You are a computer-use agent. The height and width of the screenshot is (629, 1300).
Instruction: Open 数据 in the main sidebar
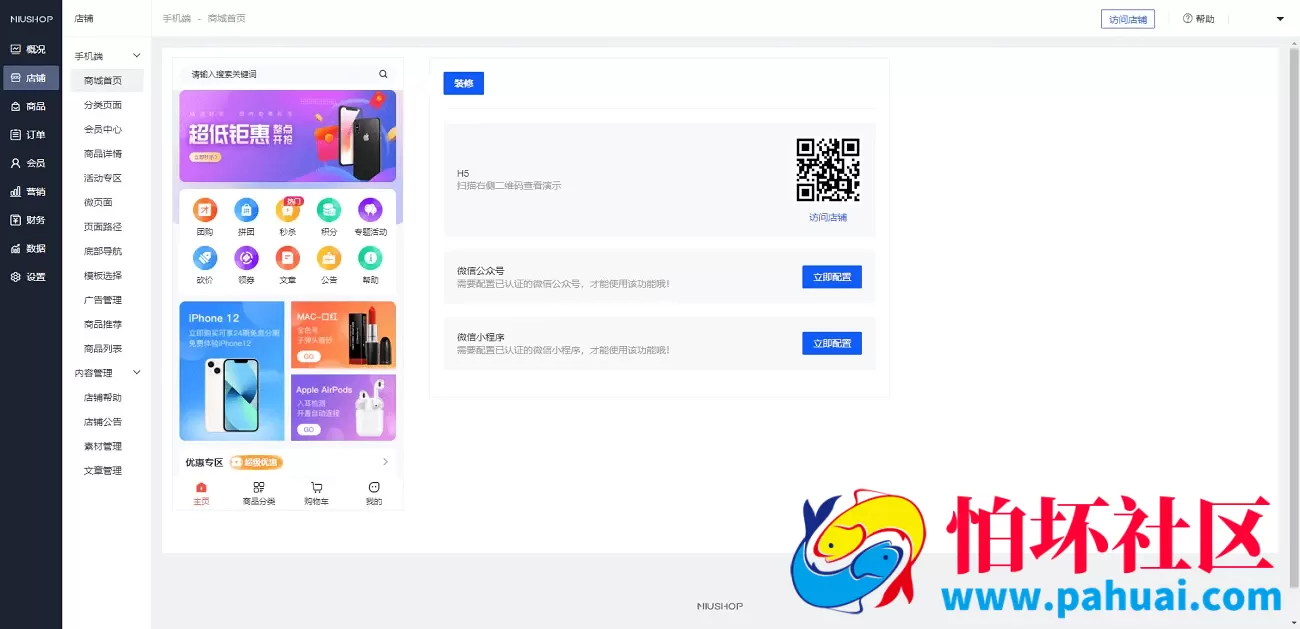[x=30, y=249]
